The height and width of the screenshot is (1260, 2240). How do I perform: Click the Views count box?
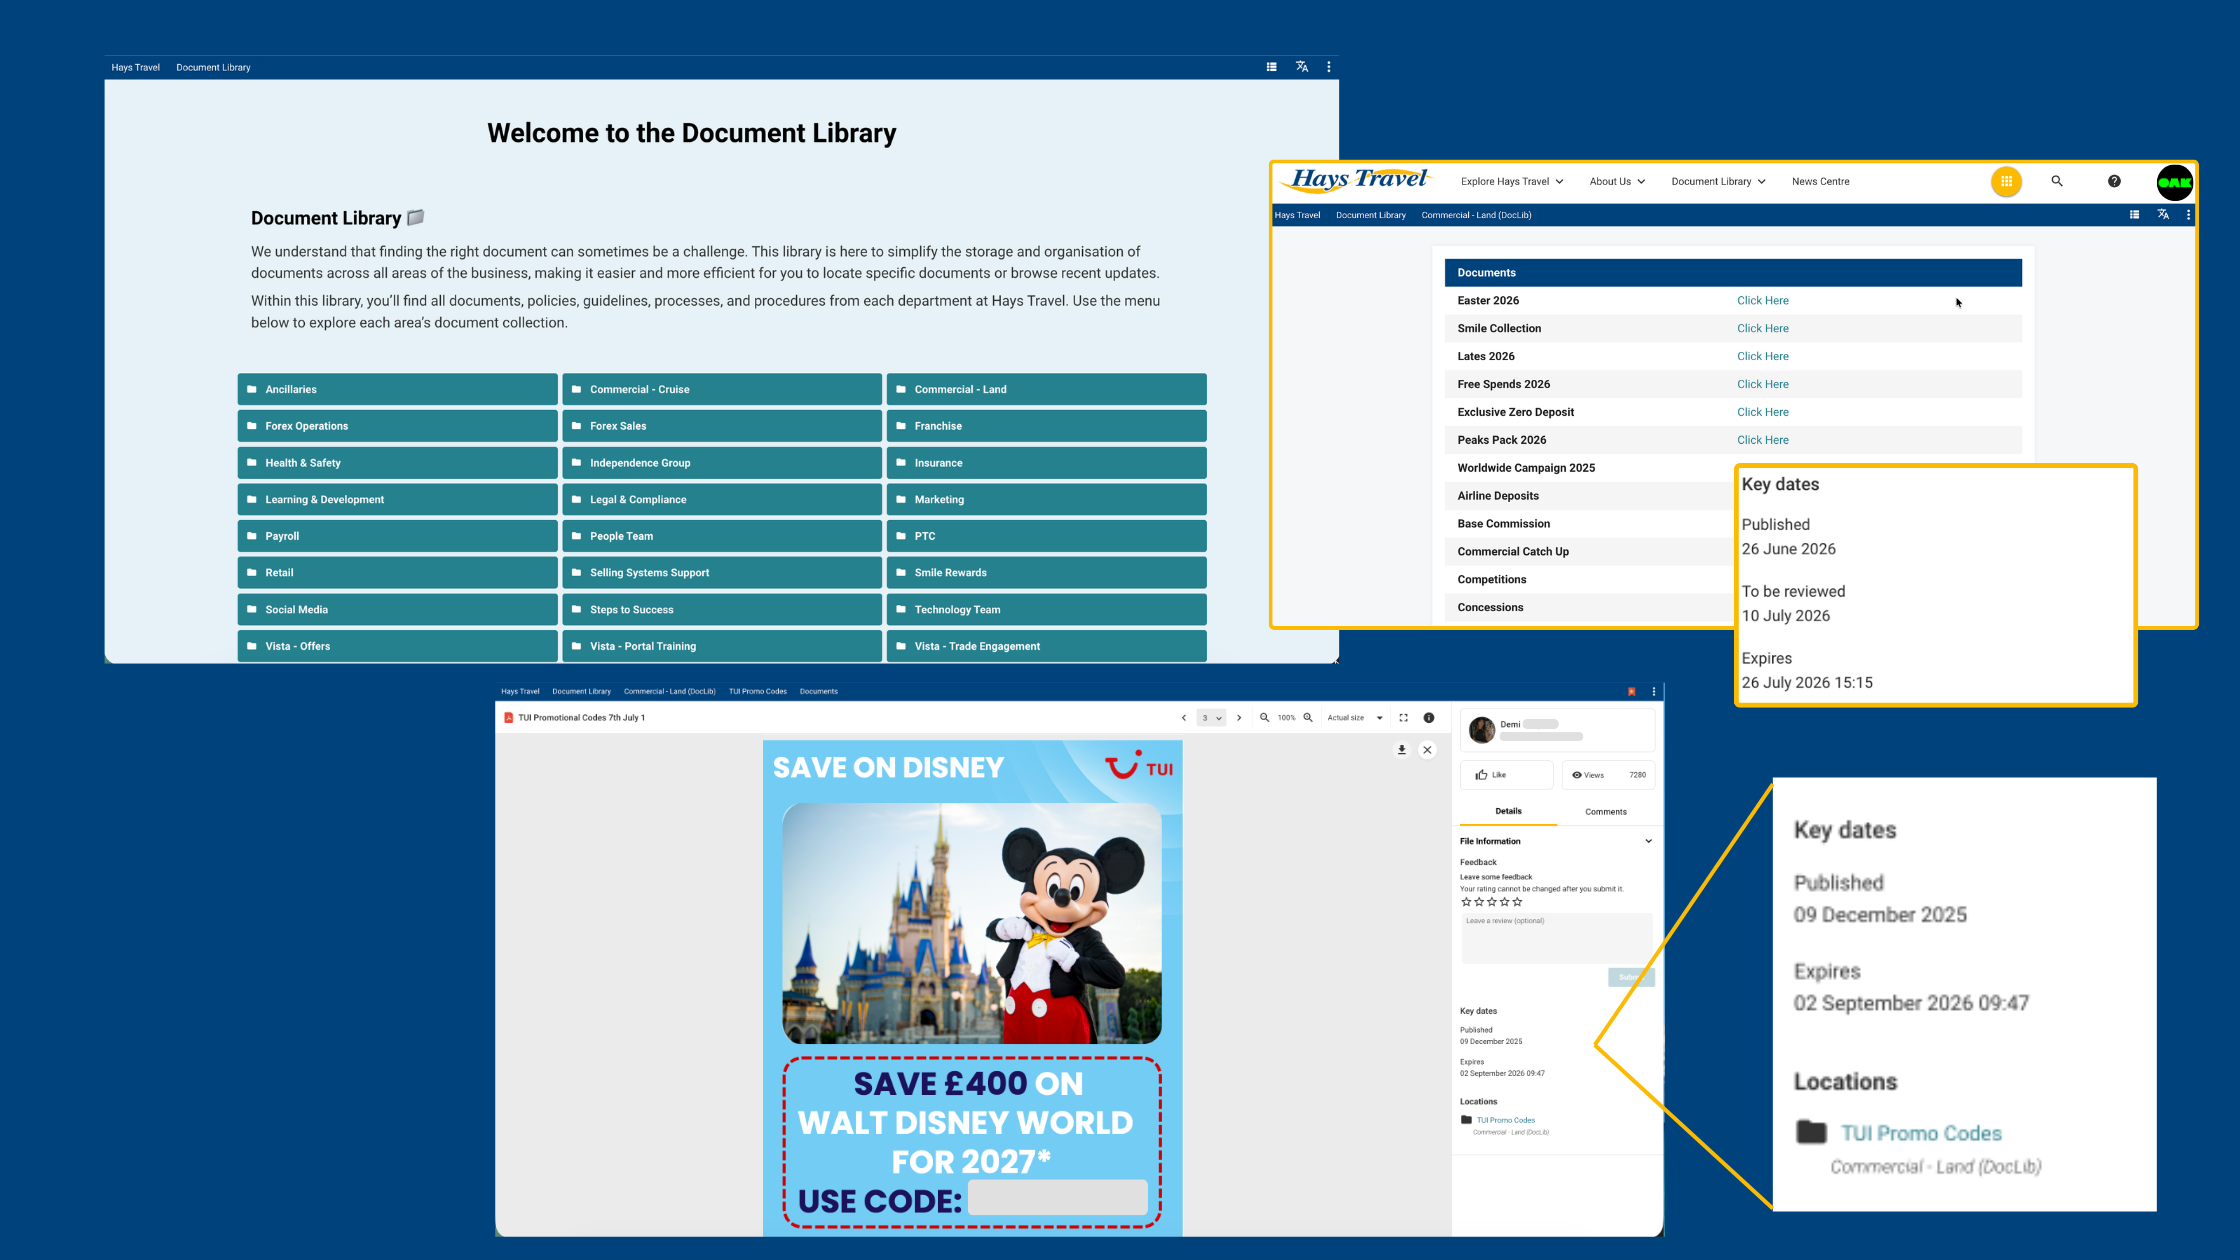click(1608, 775)
